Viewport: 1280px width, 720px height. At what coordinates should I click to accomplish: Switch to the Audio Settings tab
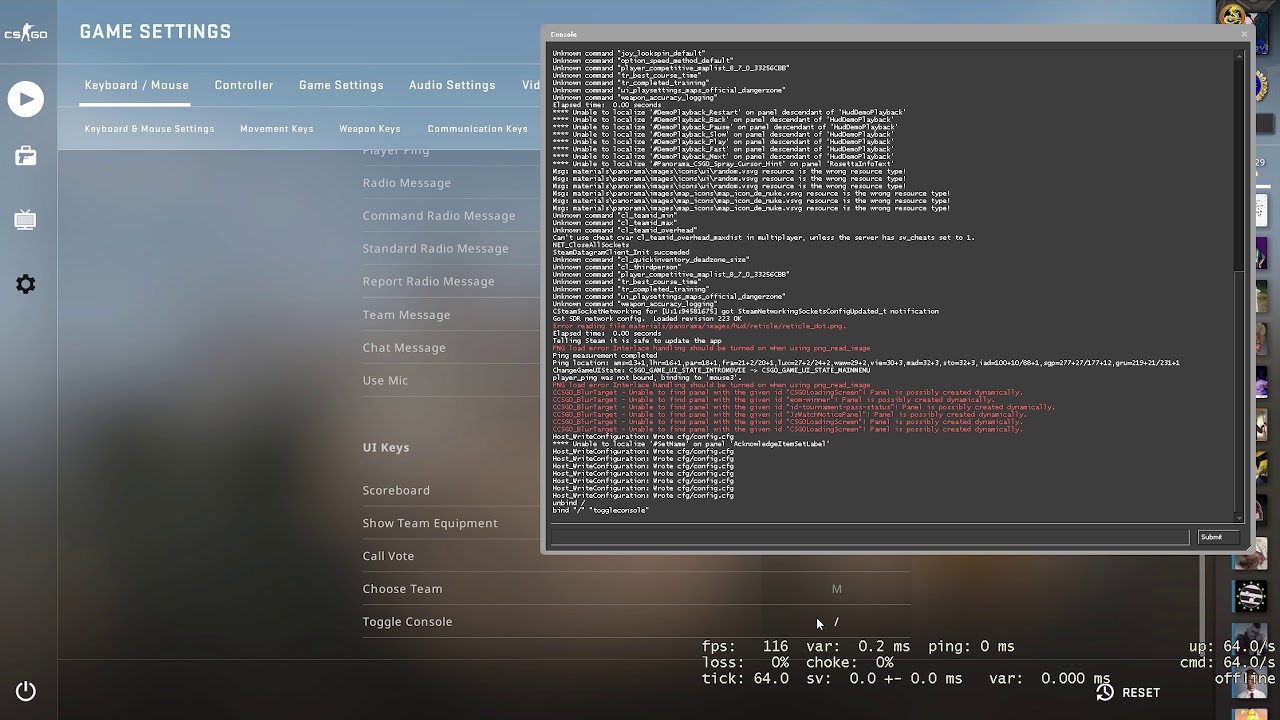[452, 85]
